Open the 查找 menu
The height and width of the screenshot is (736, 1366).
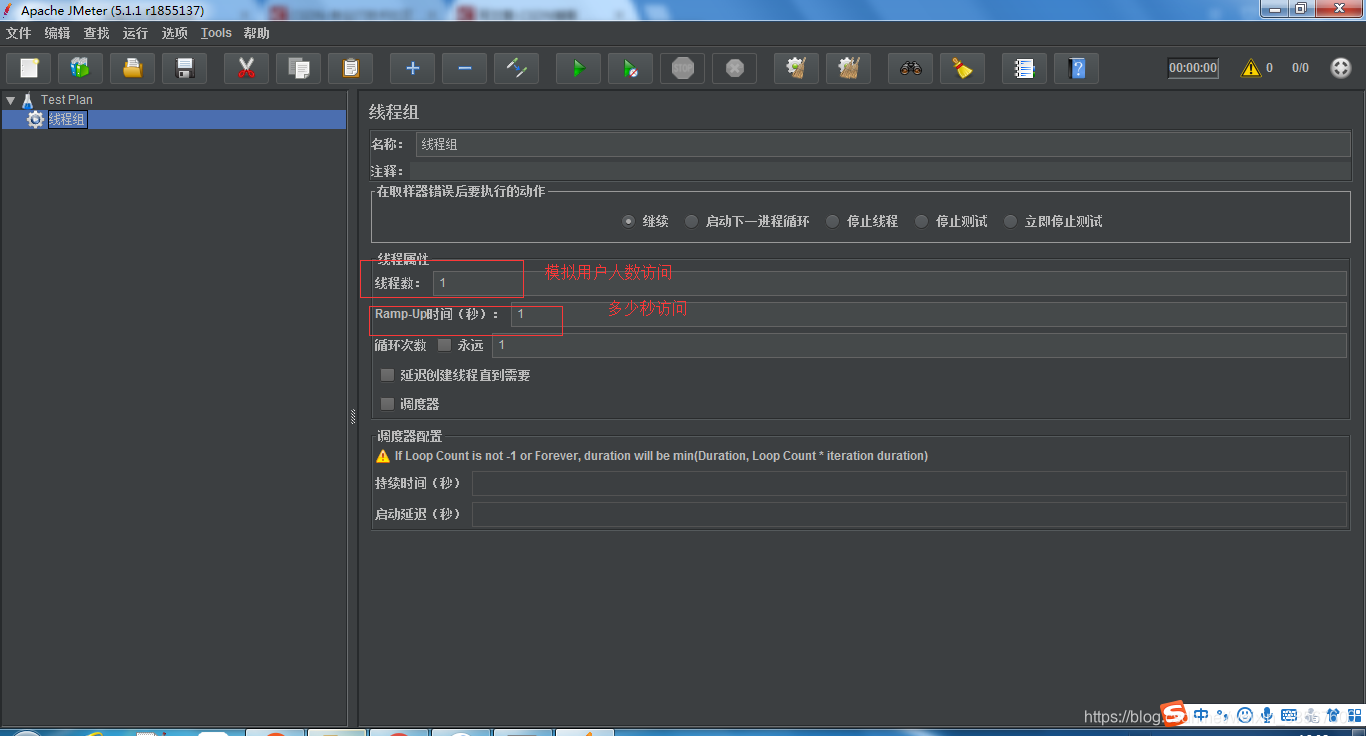(96, 33)
